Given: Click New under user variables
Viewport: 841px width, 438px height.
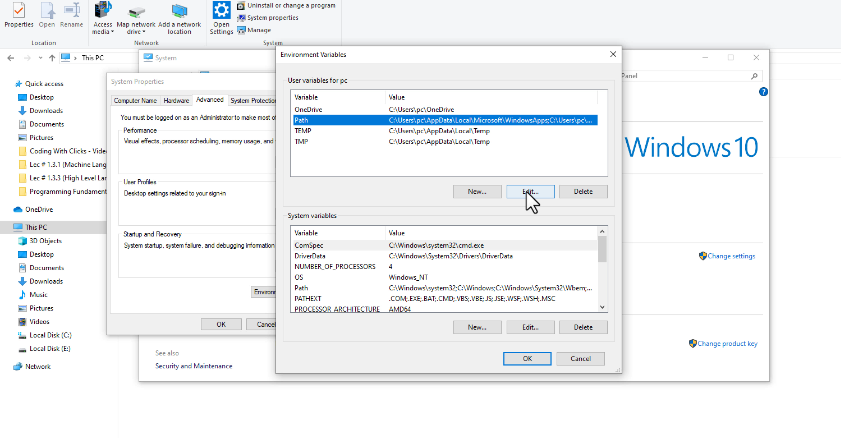Looking at the screenshot, I should 477,191.
